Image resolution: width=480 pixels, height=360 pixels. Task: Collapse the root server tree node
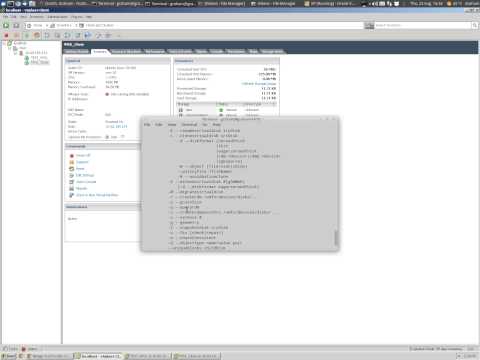point(4,43)
